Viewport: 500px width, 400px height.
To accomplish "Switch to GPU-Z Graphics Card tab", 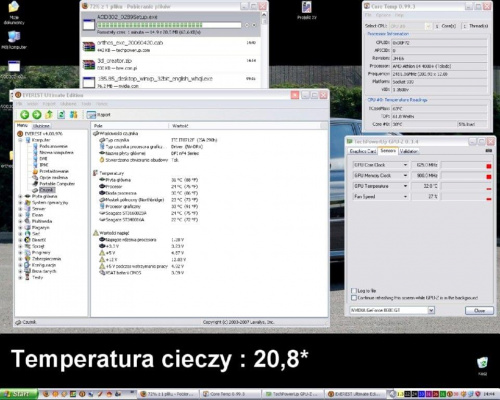I will click(x=362, y=151).
